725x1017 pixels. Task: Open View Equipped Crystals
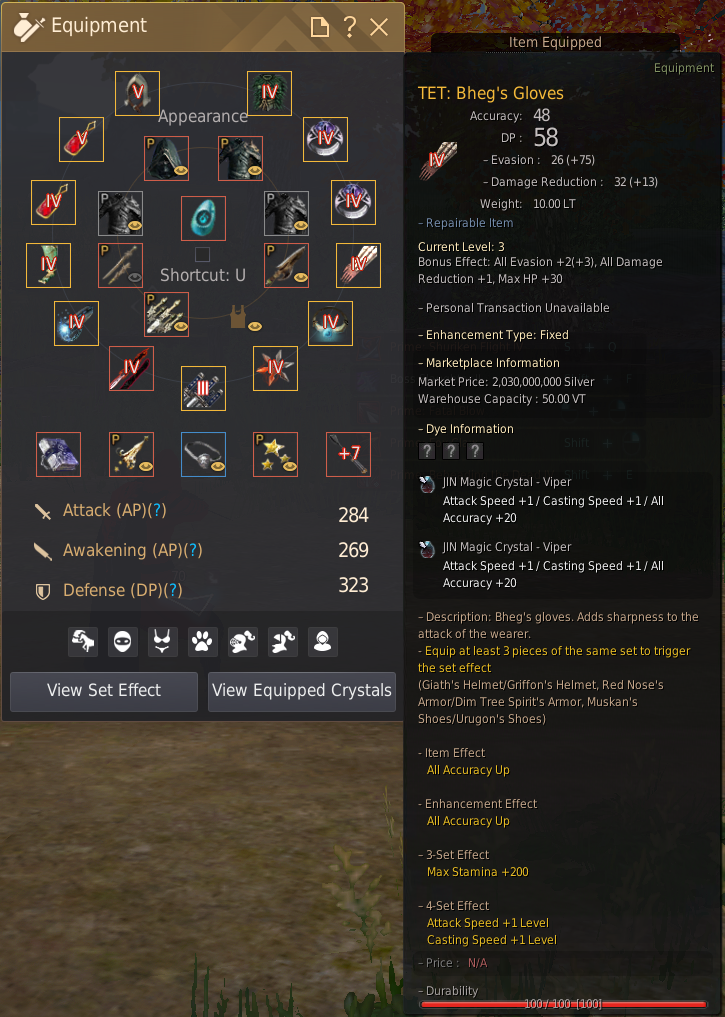[302, 691]
